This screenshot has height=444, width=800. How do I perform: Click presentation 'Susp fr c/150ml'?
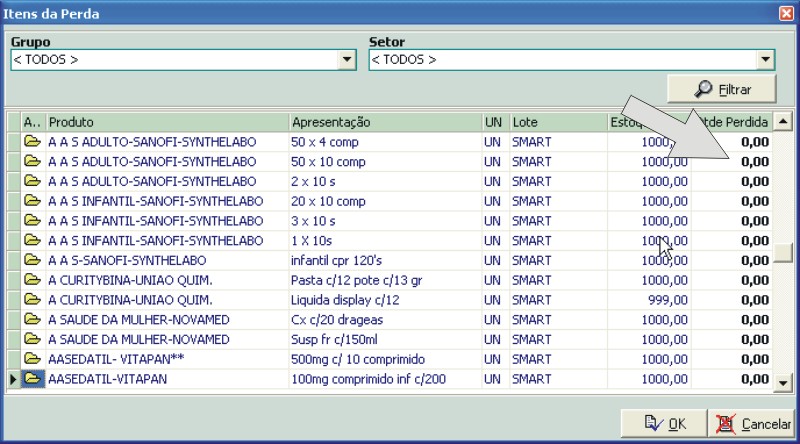(x=334, y=339)
